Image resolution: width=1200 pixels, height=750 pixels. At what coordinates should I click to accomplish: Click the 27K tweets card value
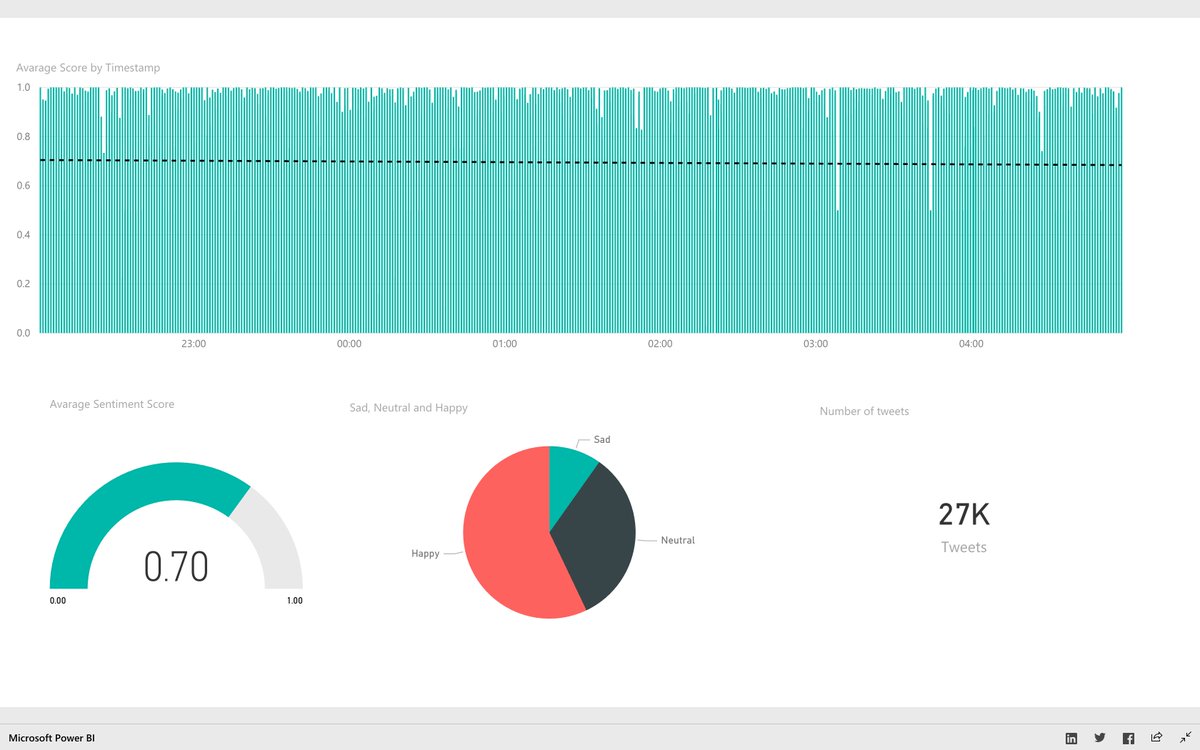click(964, 515)
